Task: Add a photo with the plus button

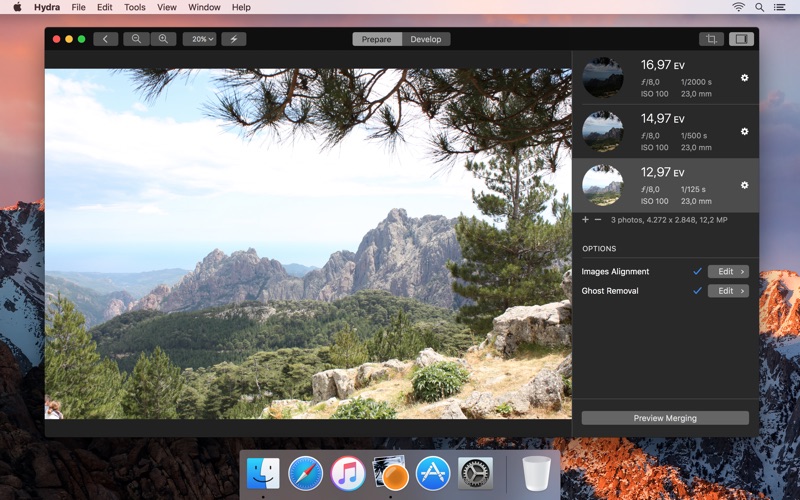Action: coord(585,219)
